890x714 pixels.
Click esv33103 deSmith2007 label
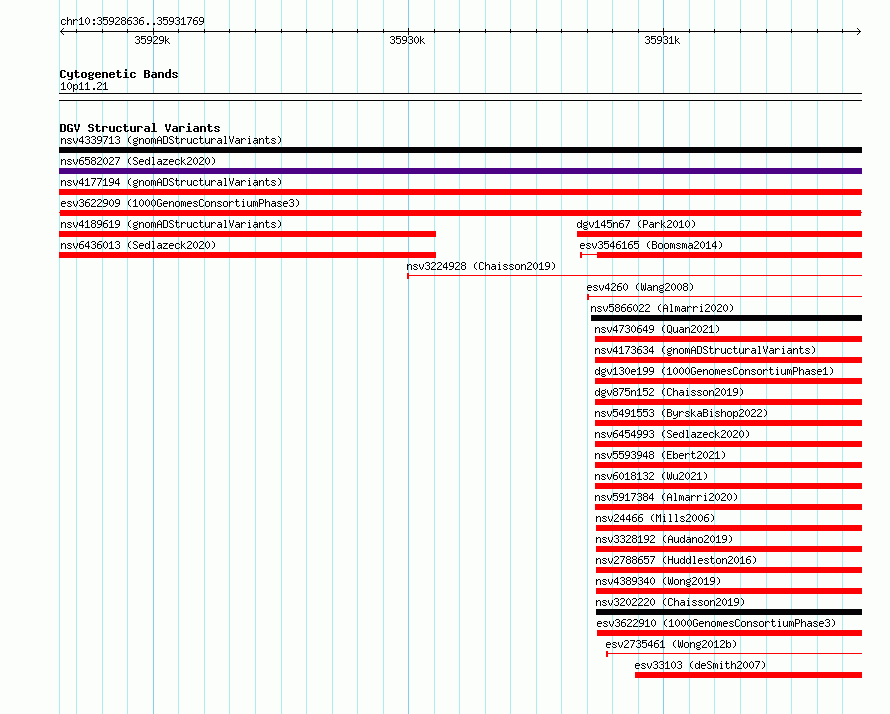(x=700, y=665)
